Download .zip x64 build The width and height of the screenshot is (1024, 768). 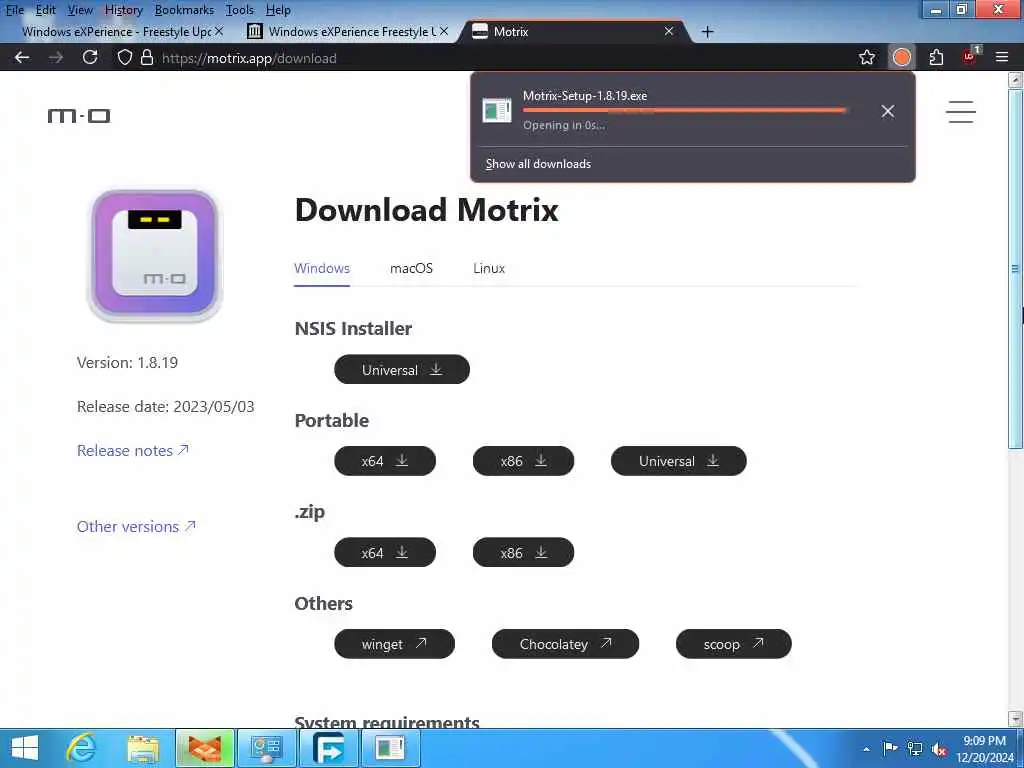[x=385, y=552]
